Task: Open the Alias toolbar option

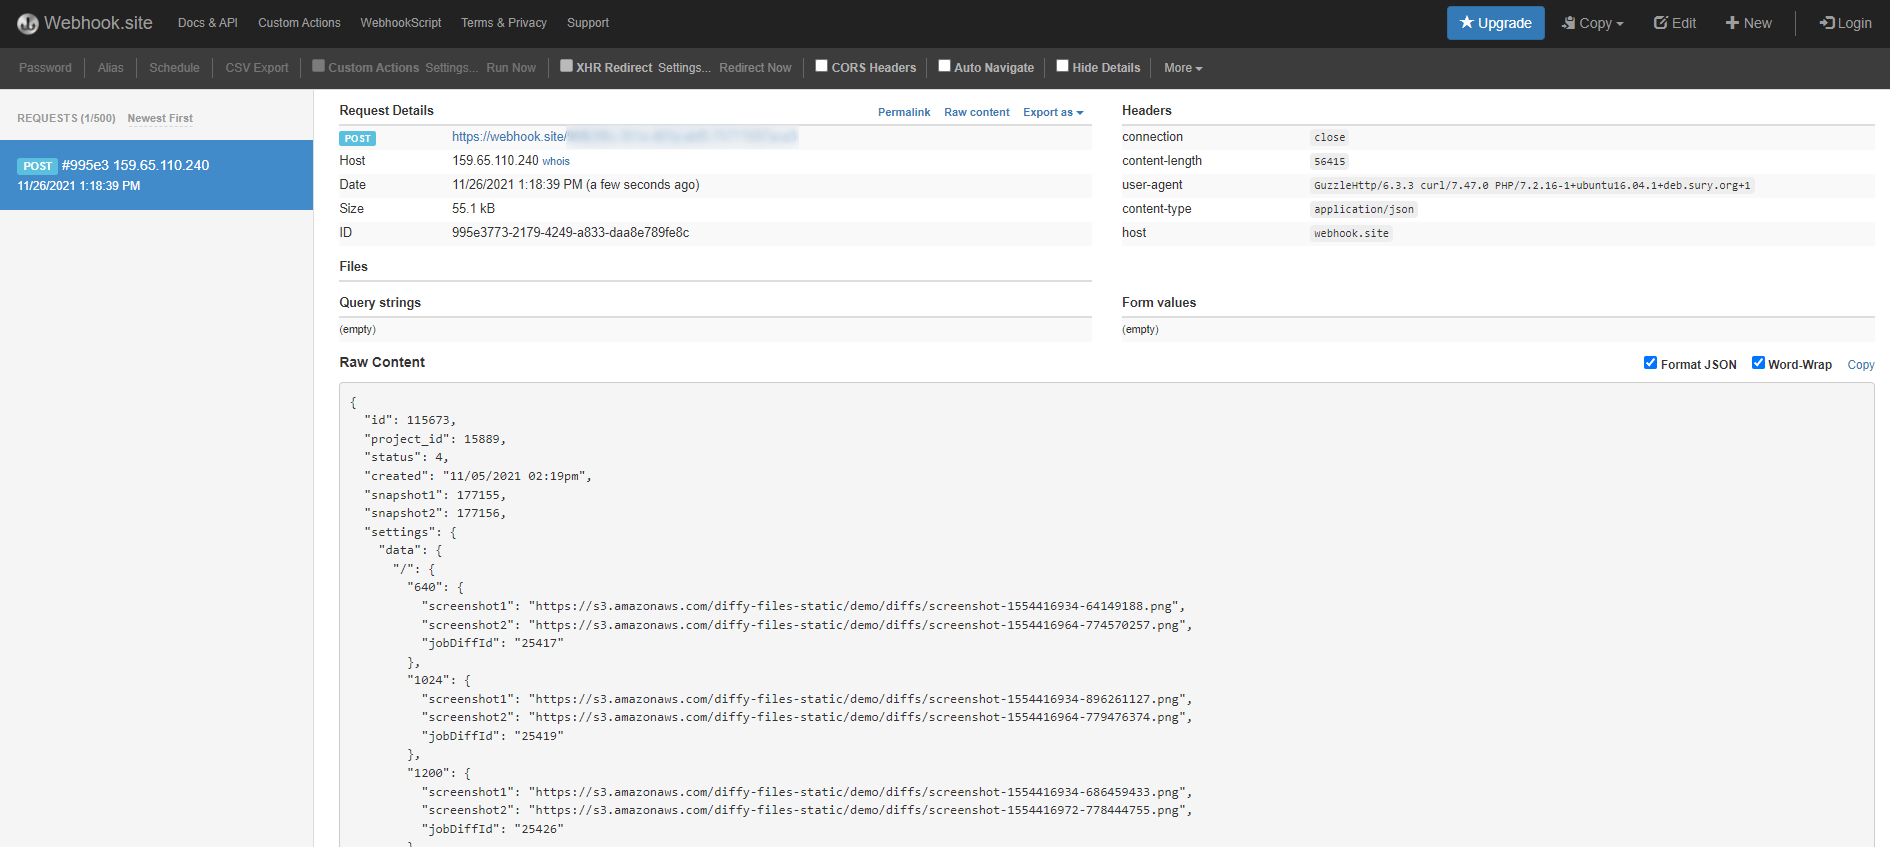Action: click(111, 68)
